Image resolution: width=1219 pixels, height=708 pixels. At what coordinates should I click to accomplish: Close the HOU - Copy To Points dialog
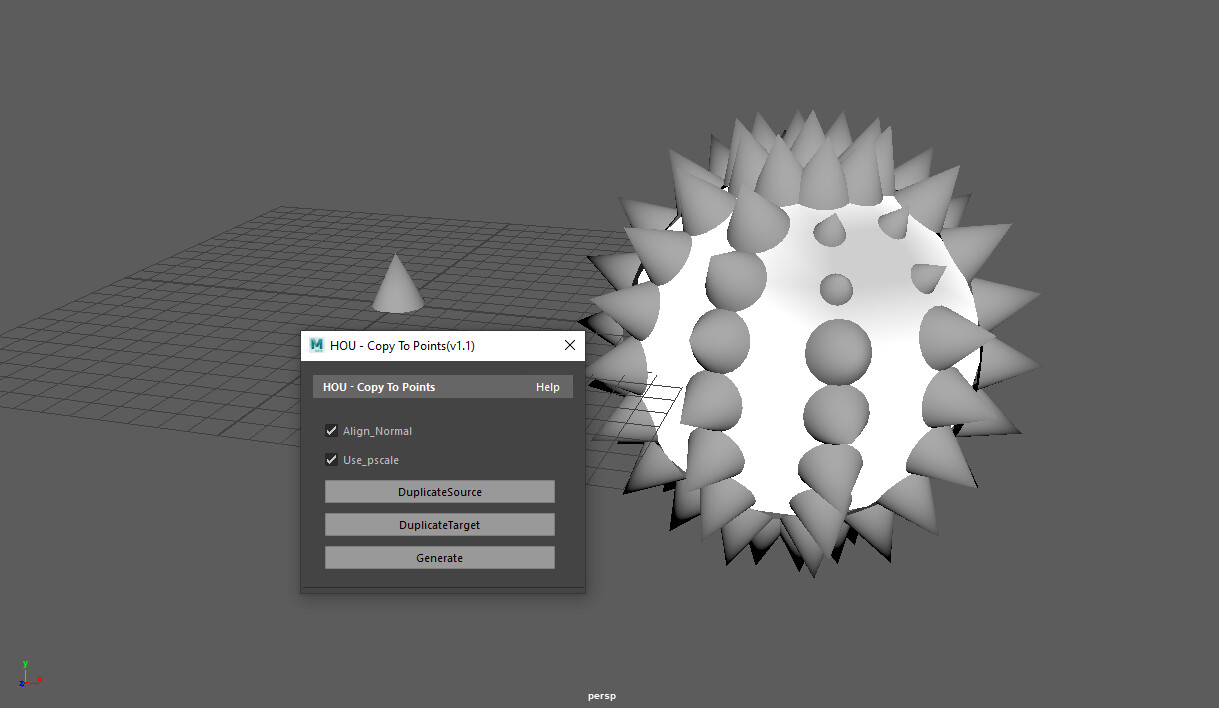569,344
